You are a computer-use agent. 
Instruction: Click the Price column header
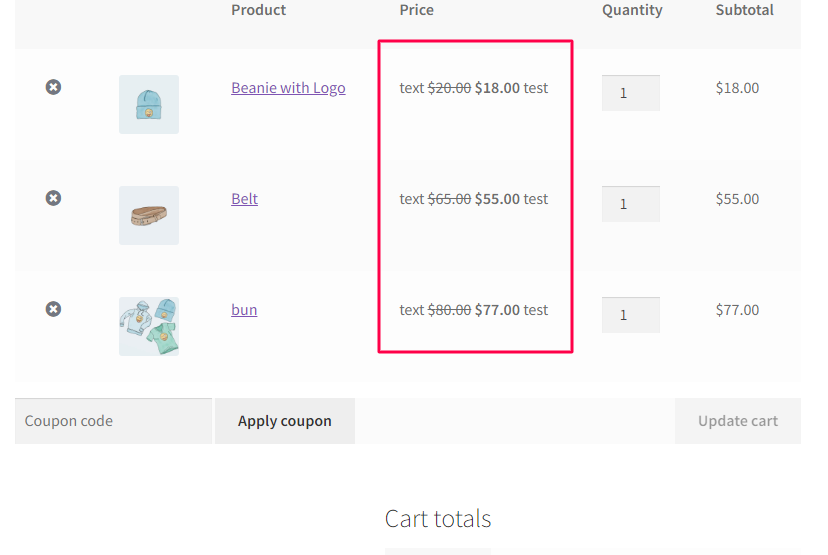tap(417, 10)
